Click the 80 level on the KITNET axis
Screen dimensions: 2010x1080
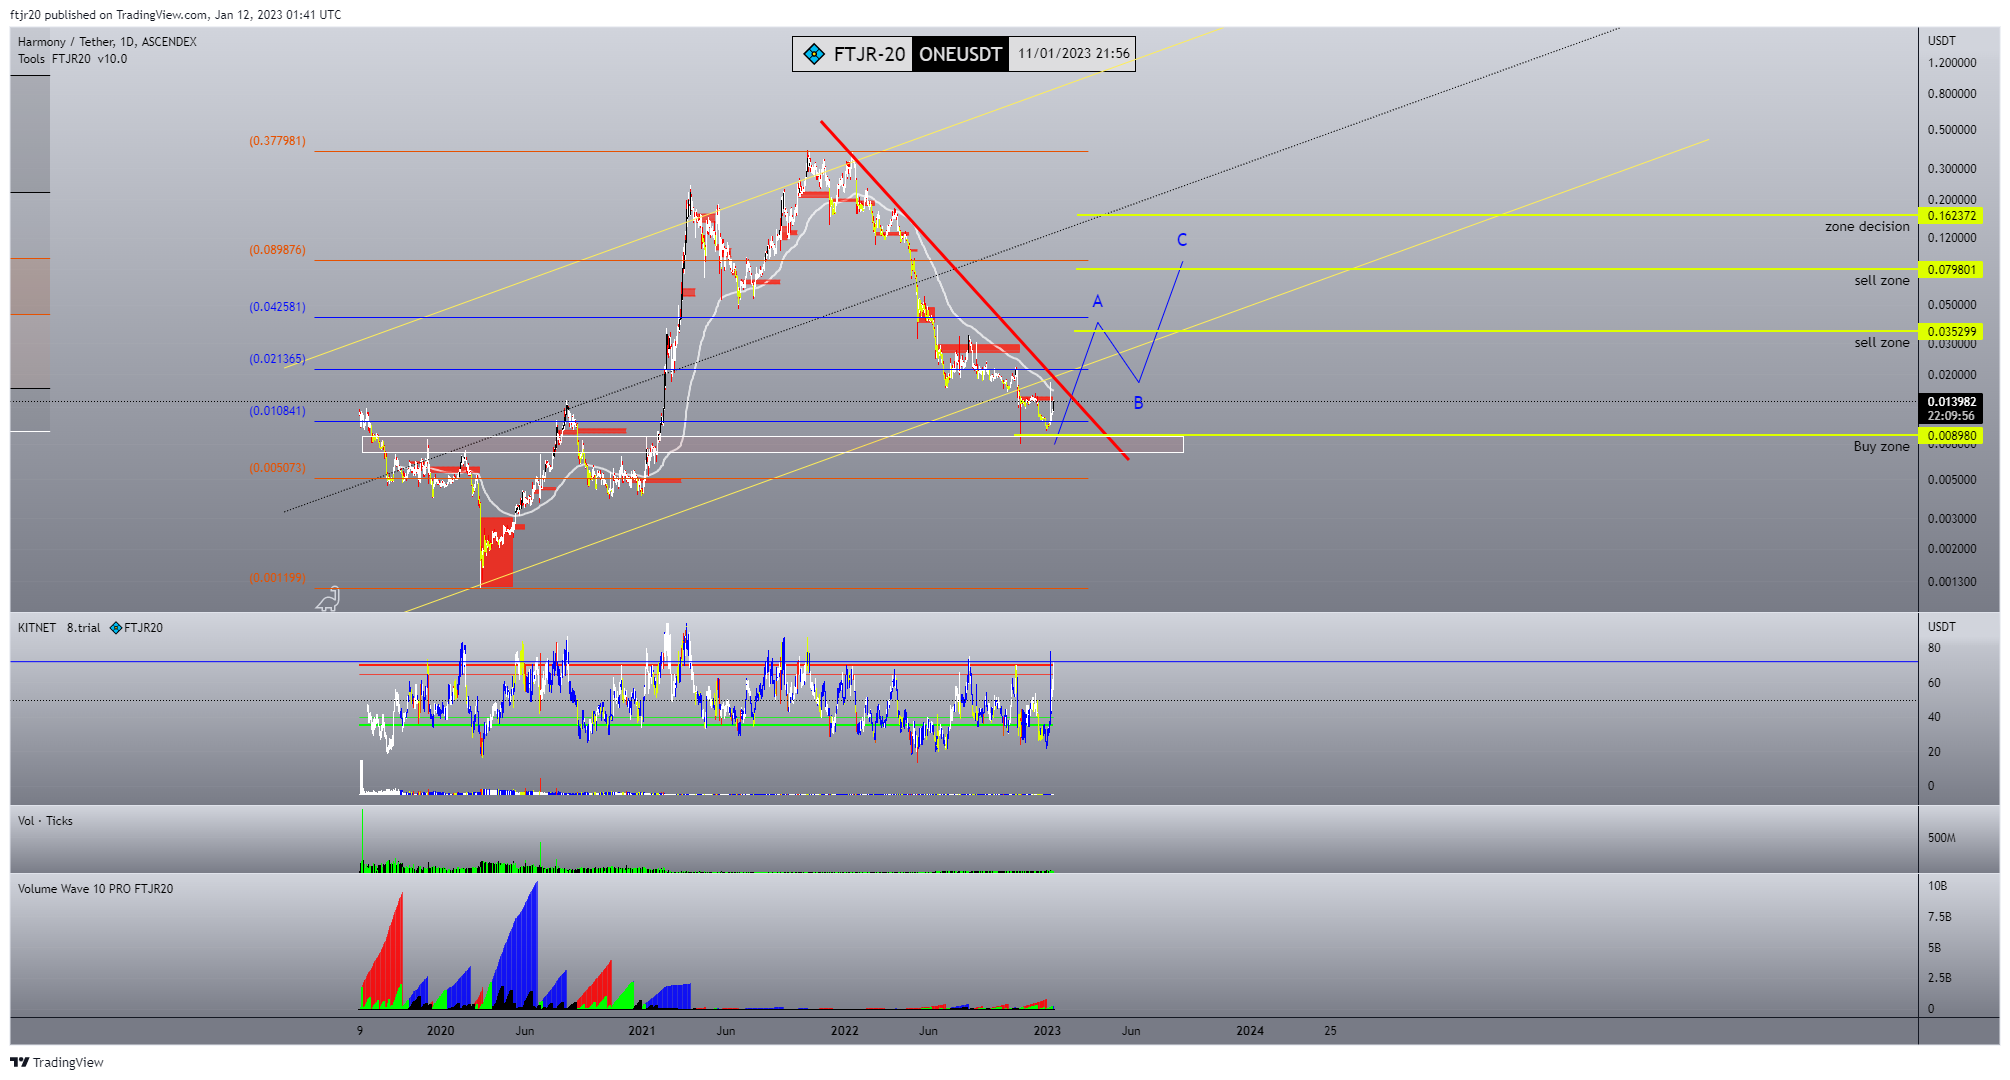tap(1934, 648)
